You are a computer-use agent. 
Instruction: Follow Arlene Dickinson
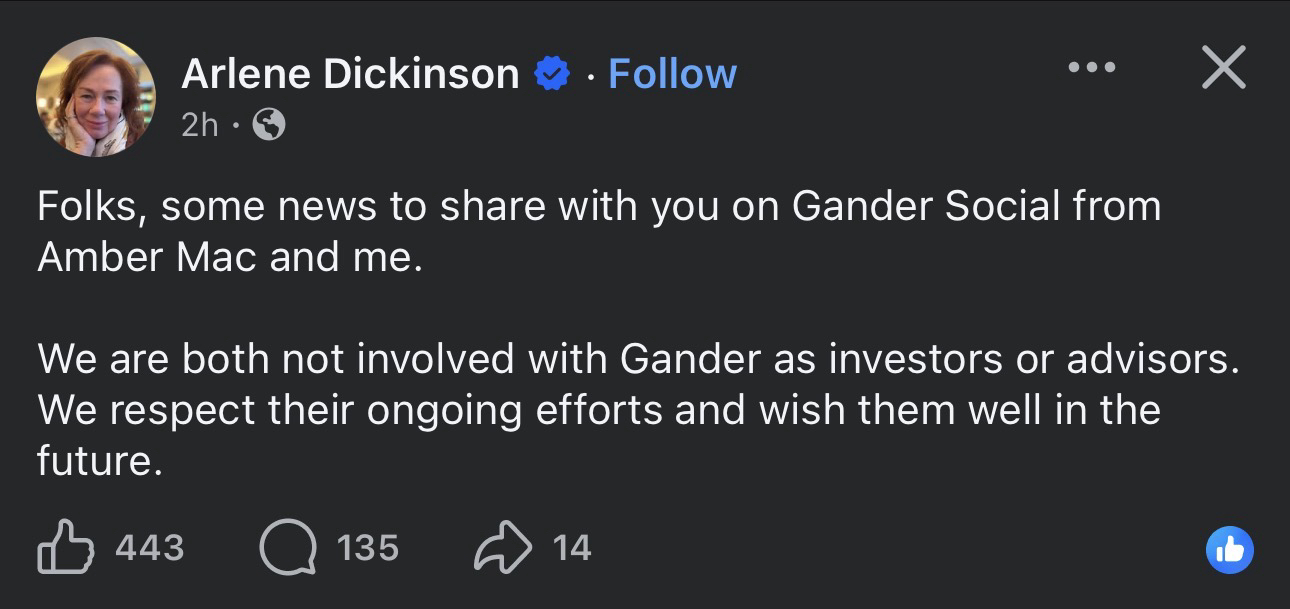672,74
